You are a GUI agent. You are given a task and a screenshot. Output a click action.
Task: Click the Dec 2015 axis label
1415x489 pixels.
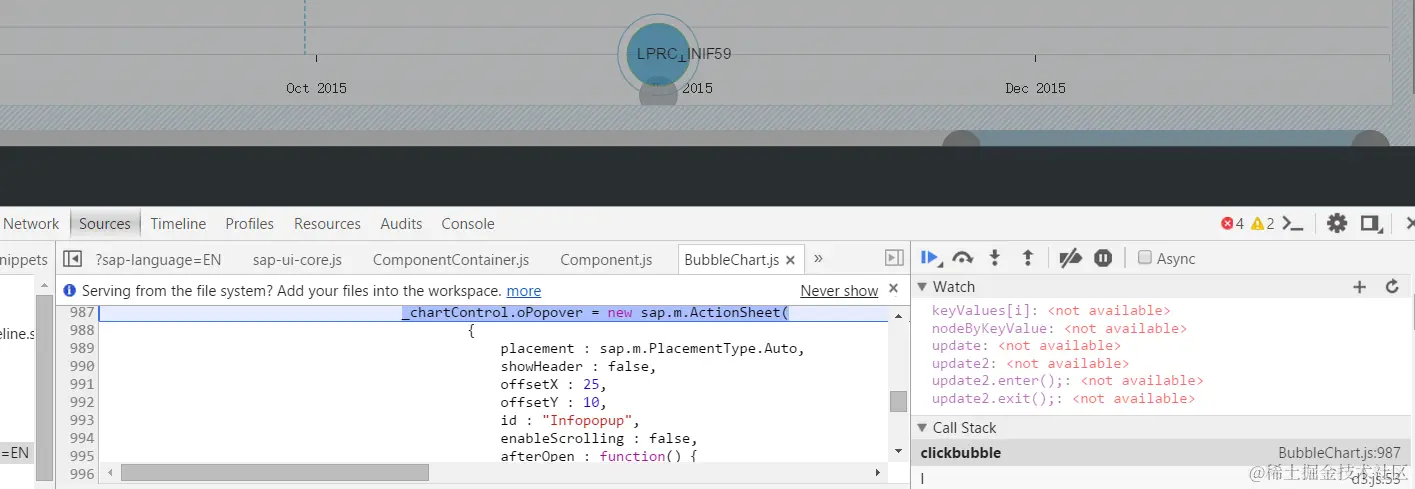(x=1035, y=88)
